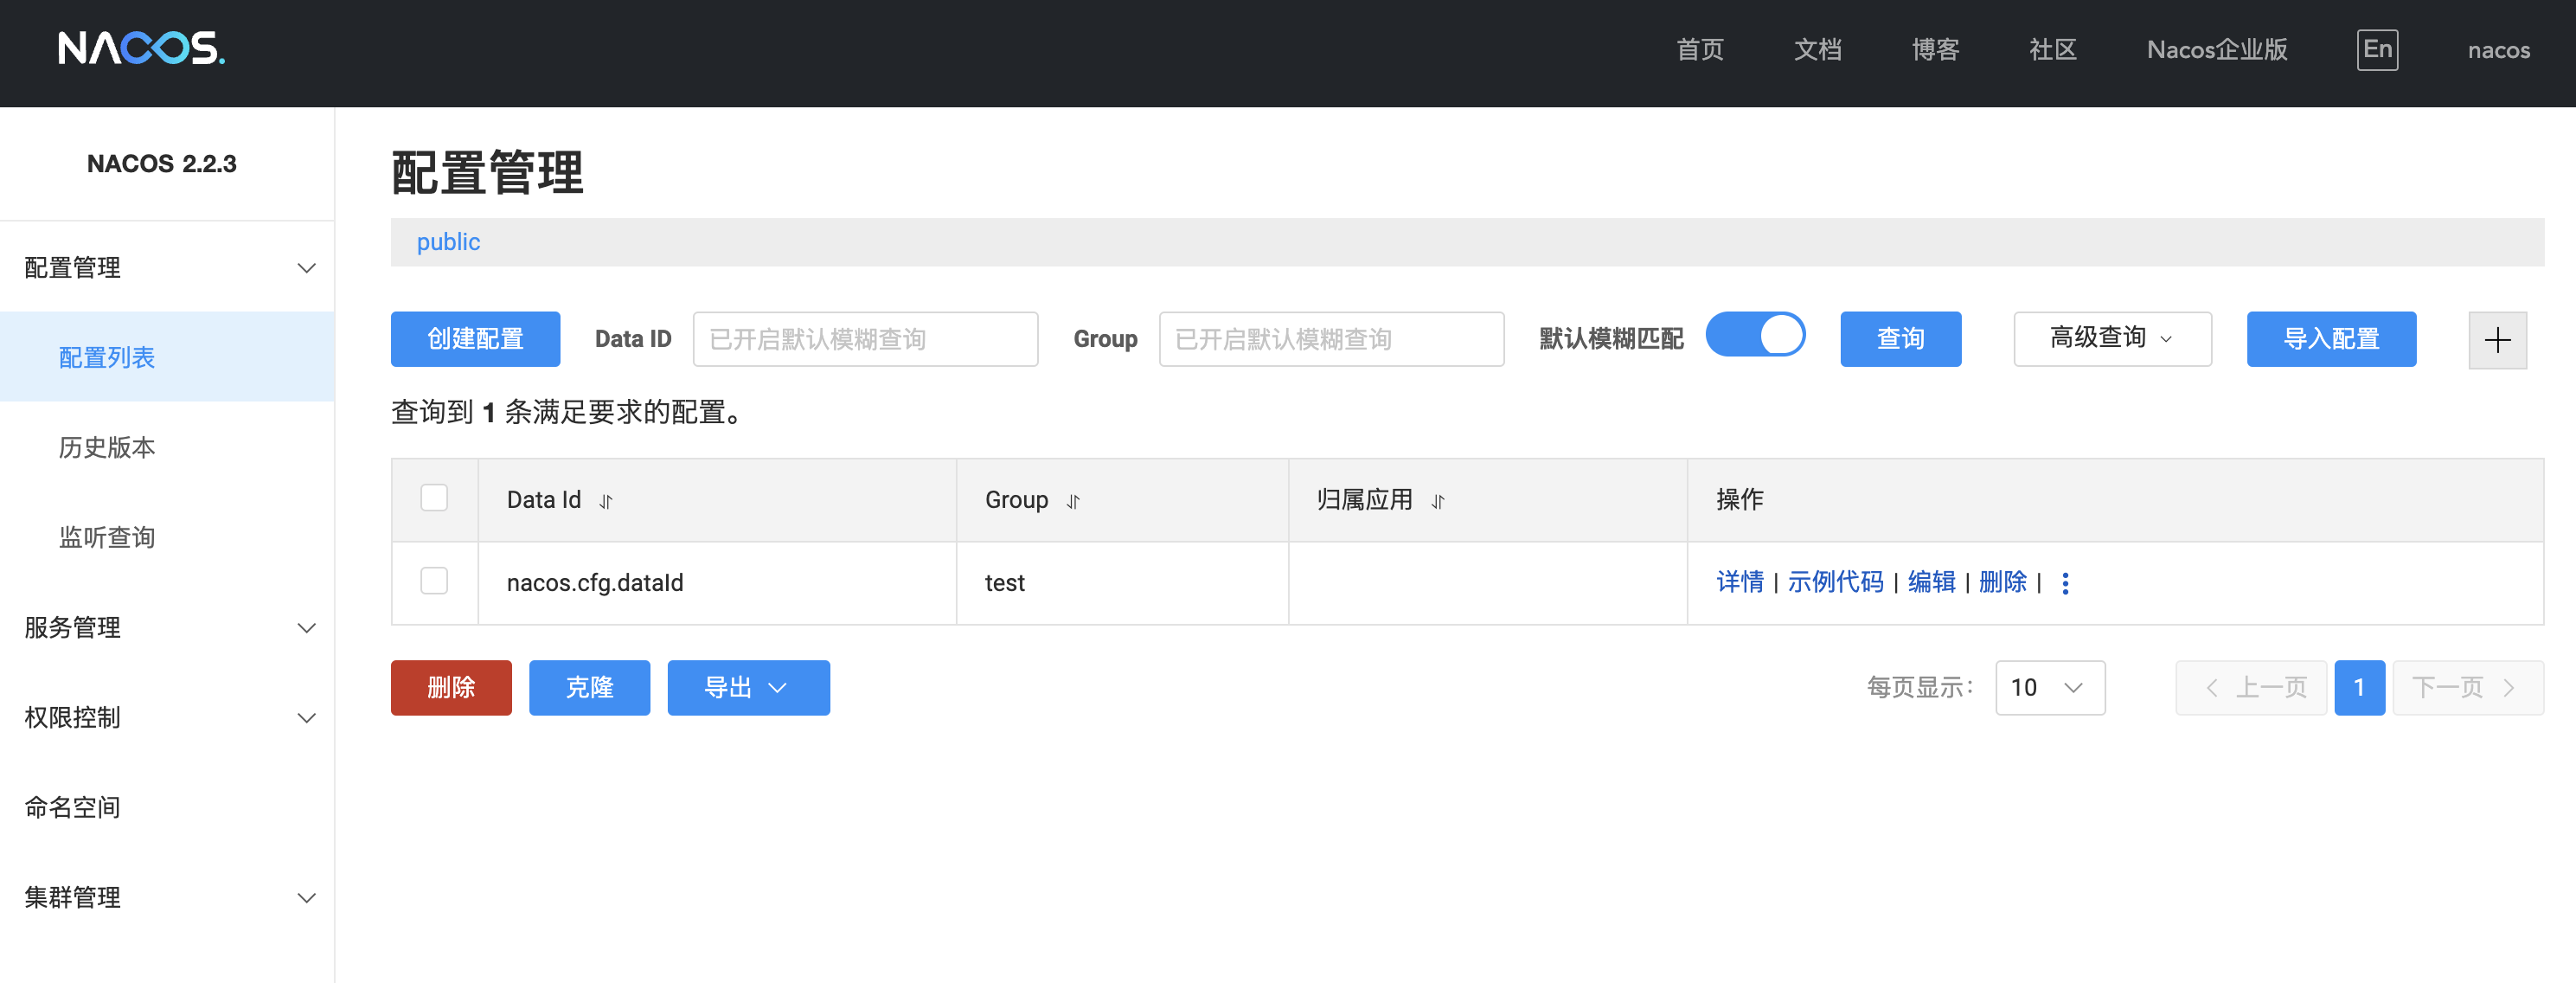Open the 文档 top navigation item
Image resolution: width=2576 pixels, height=983 pixels.
1817,49
